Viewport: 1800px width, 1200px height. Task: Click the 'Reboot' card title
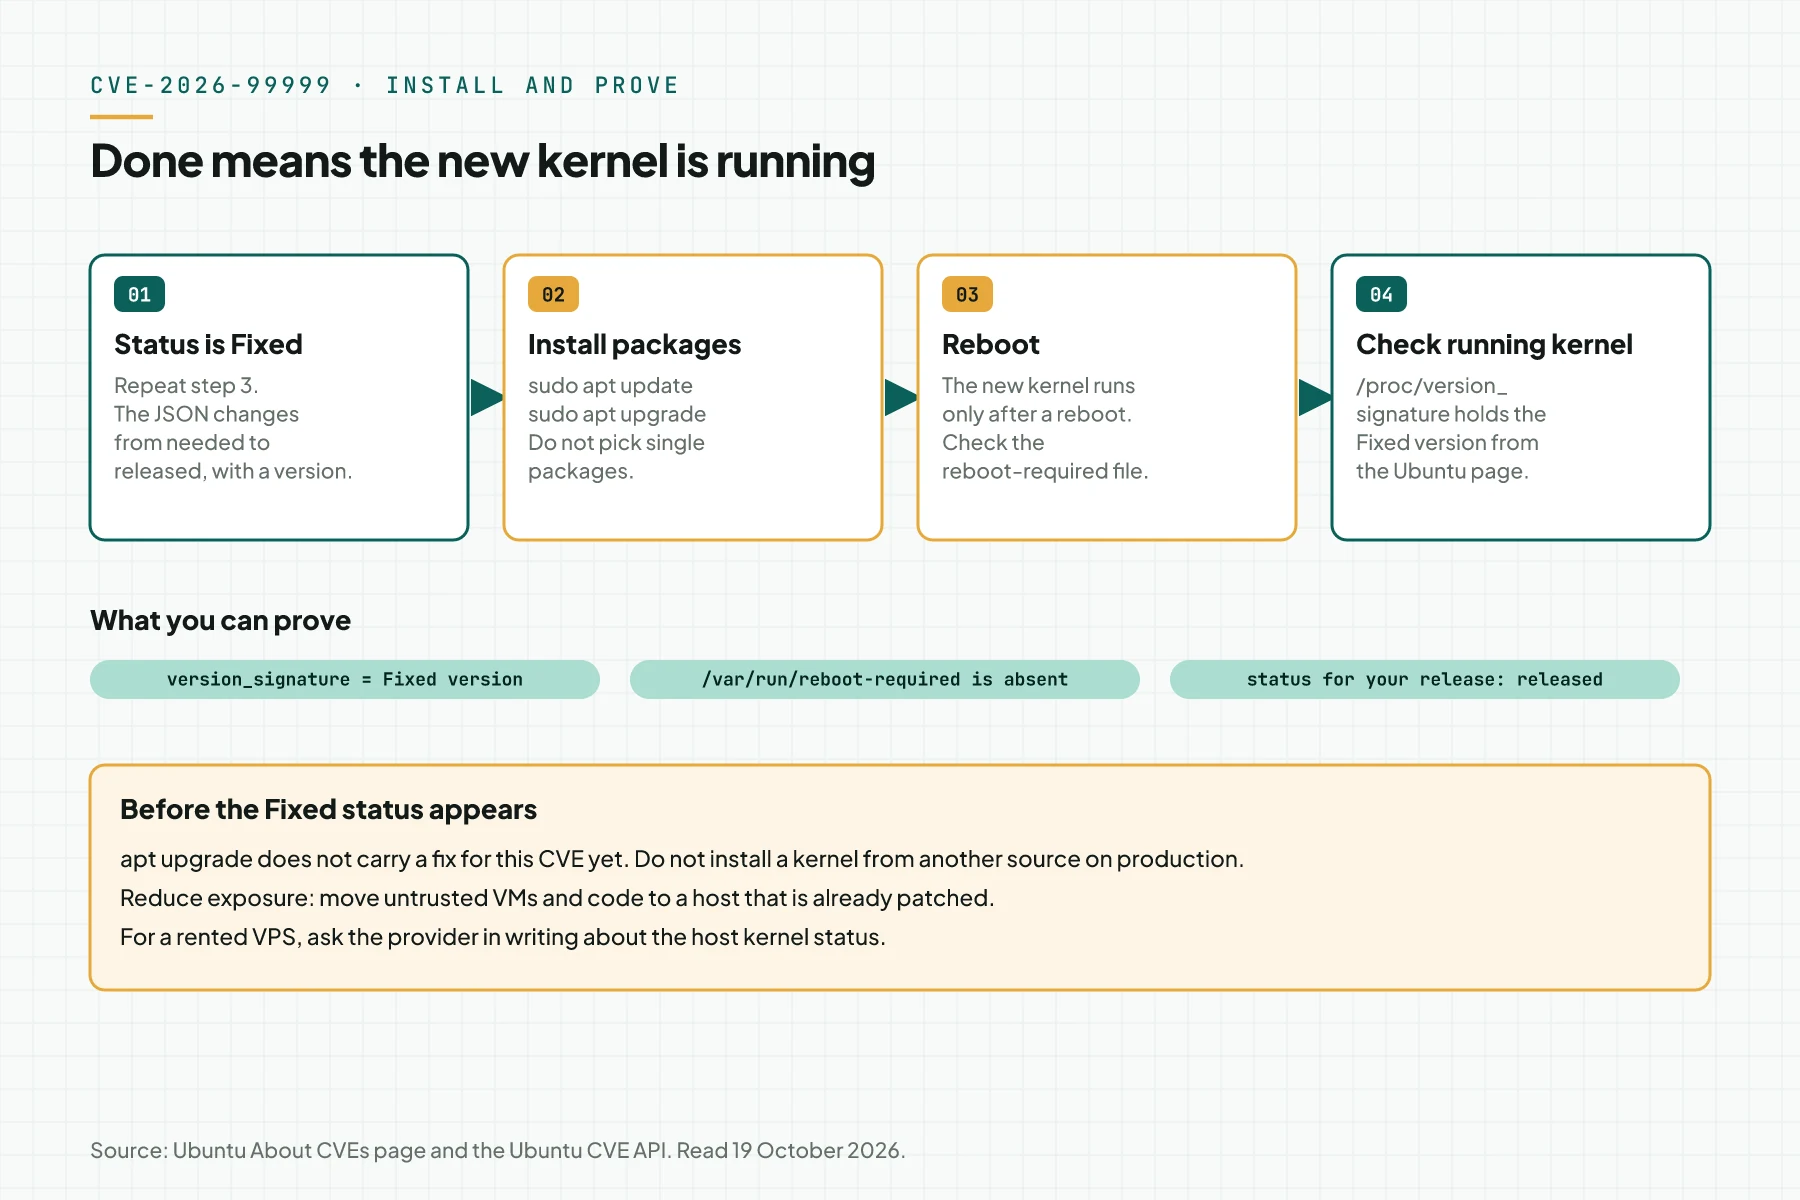pyautogui.click(x=991, y=344)
